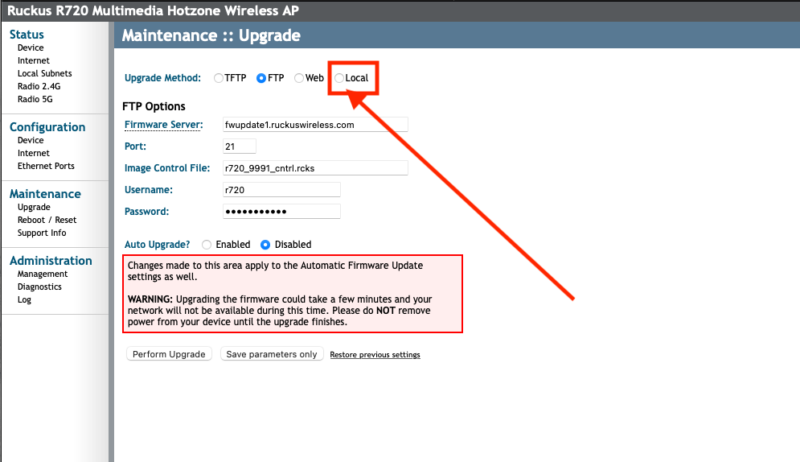Select the Local upgrade method radio button

(x=340, y=78)
